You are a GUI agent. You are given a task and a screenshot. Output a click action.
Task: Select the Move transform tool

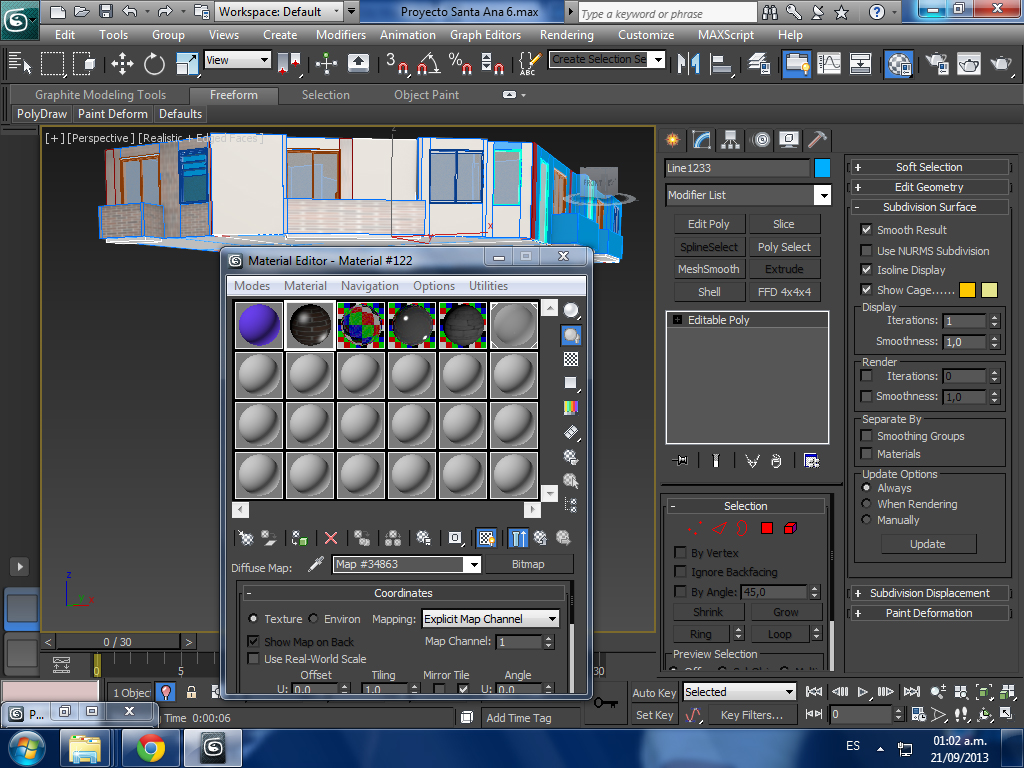(x=122, y=63)
